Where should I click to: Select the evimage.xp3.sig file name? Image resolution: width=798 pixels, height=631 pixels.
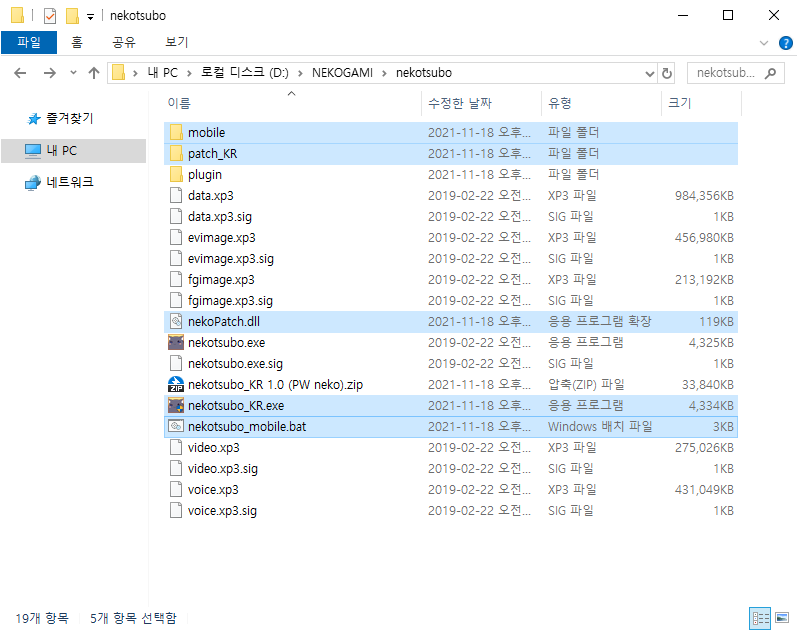(231, 259)
